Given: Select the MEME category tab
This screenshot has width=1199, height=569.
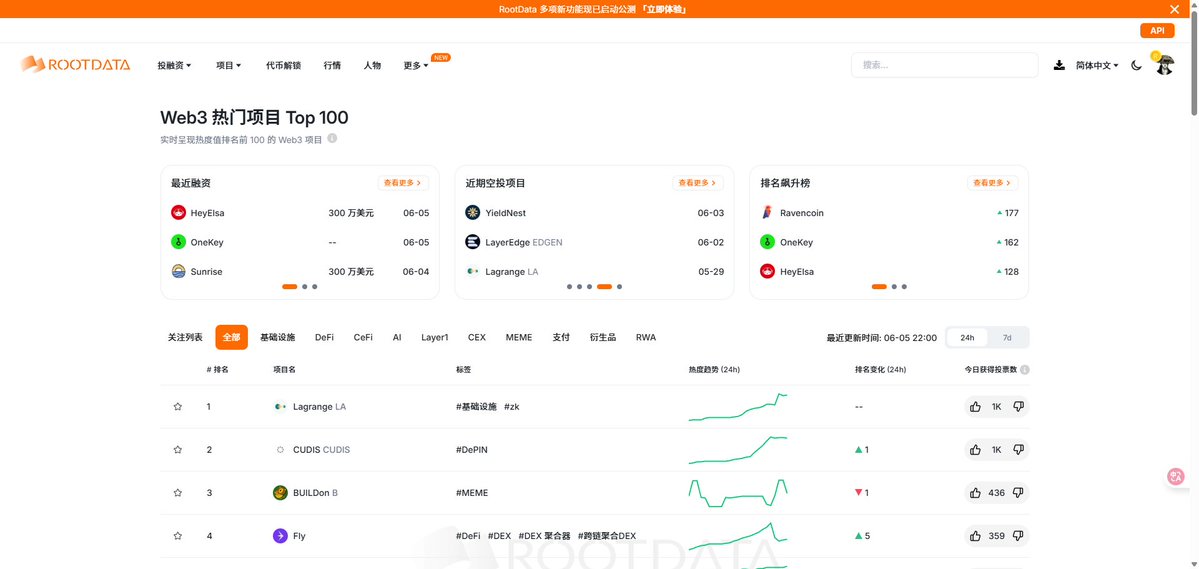Looking at the screenshot, I should [x=518, y=337].
